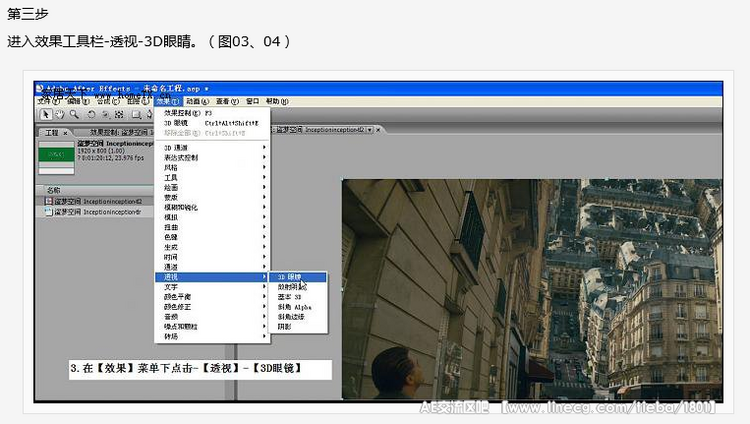Screen dimensions: 750x424
Task: Expand the 表达式控制 submenu
Action: coord(212,157)
